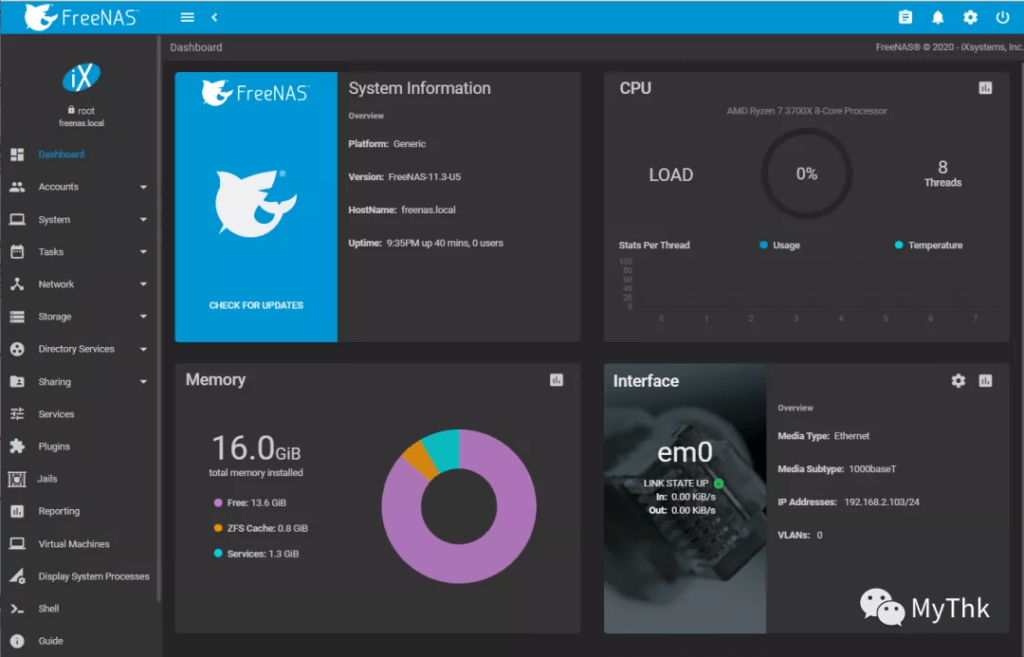Open the task manager clipboard icon
This screenshot has height=657, width=1024.
click(x=905, y=18)
